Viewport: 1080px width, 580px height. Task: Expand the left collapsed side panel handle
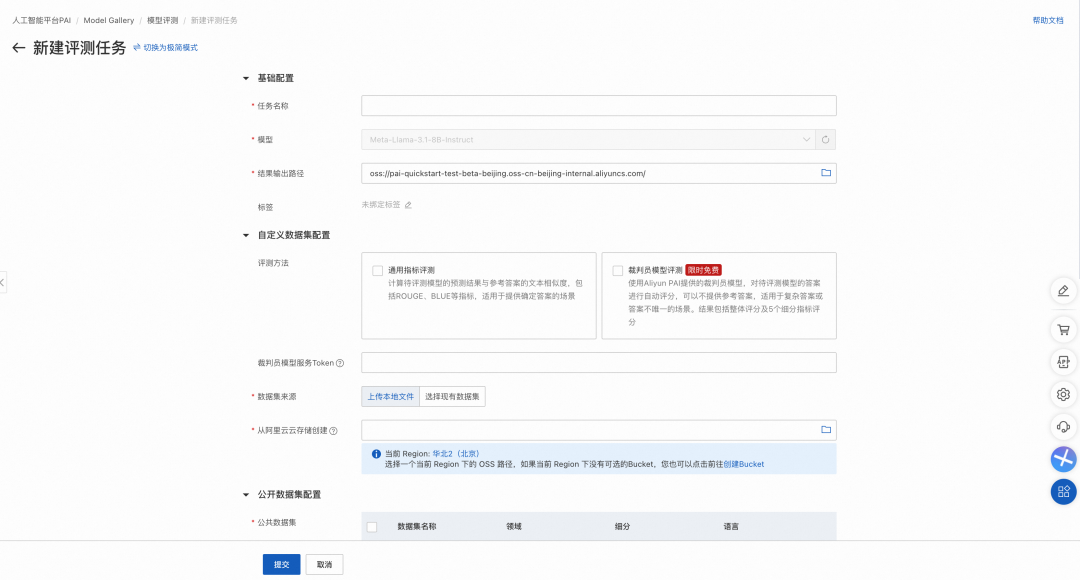point(3,282)
